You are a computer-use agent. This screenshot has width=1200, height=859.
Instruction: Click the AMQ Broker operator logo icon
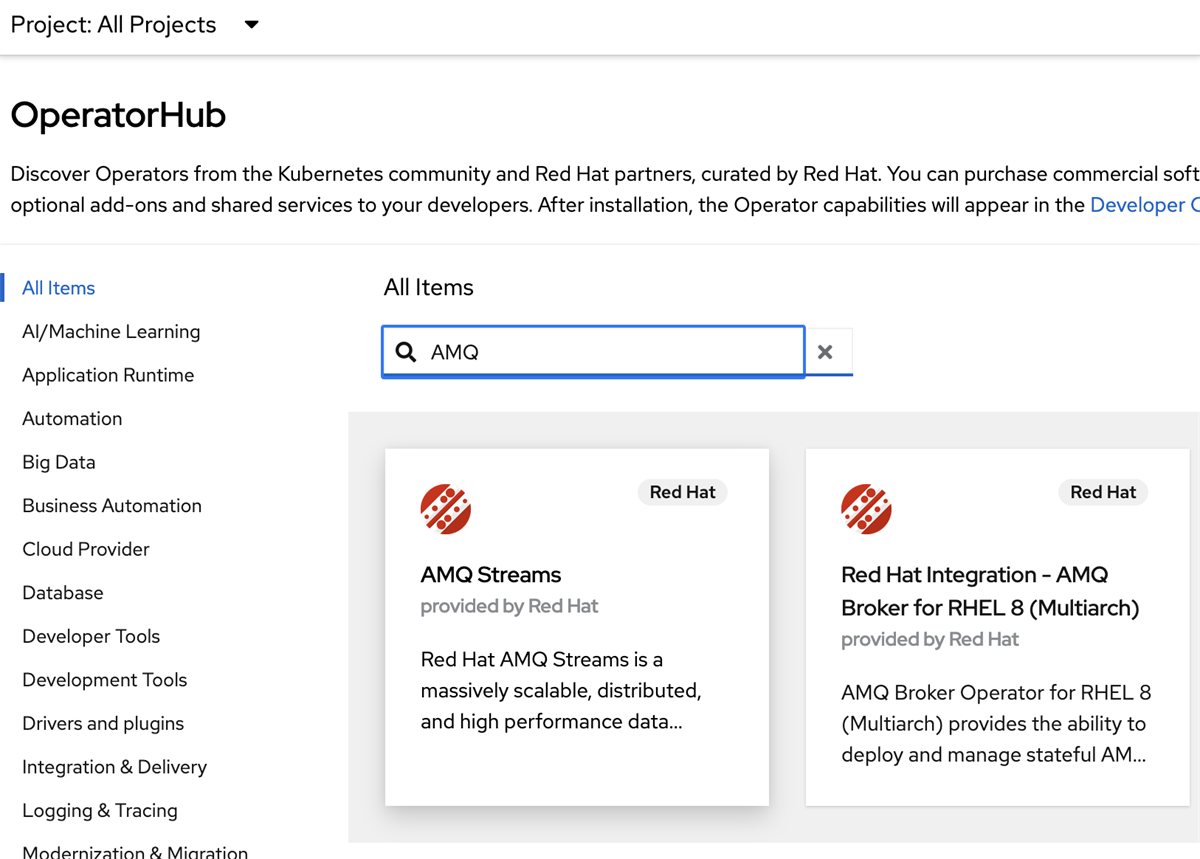click(866, 509)
